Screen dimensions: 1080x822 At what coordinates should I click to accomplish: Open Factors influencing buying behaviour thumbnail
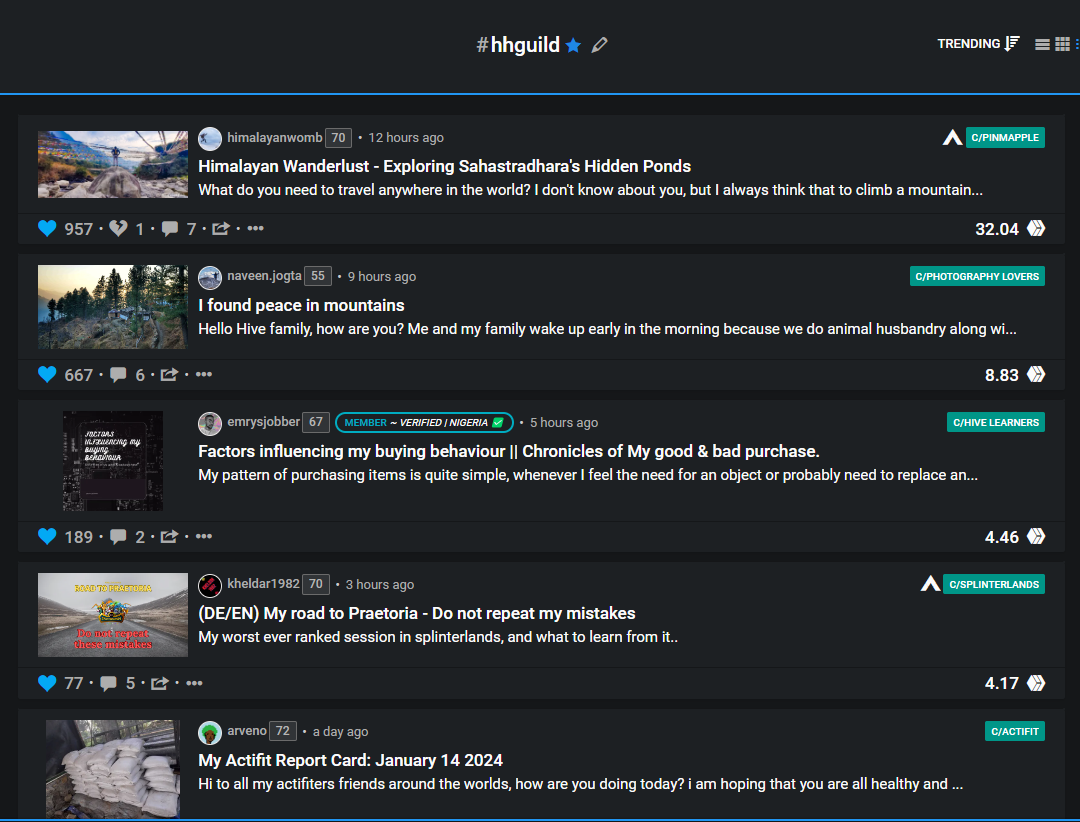pyautogui.click(x=113, y=461)
